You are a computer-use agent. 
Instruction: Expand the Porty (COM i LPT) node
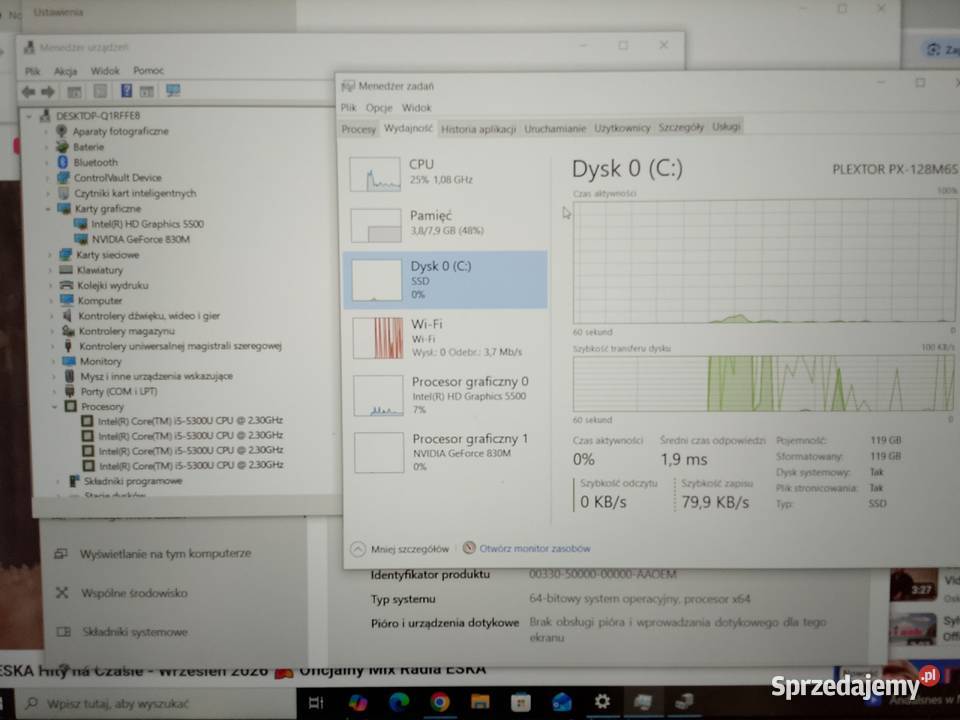pyautogui.click(x=54, y=391)
